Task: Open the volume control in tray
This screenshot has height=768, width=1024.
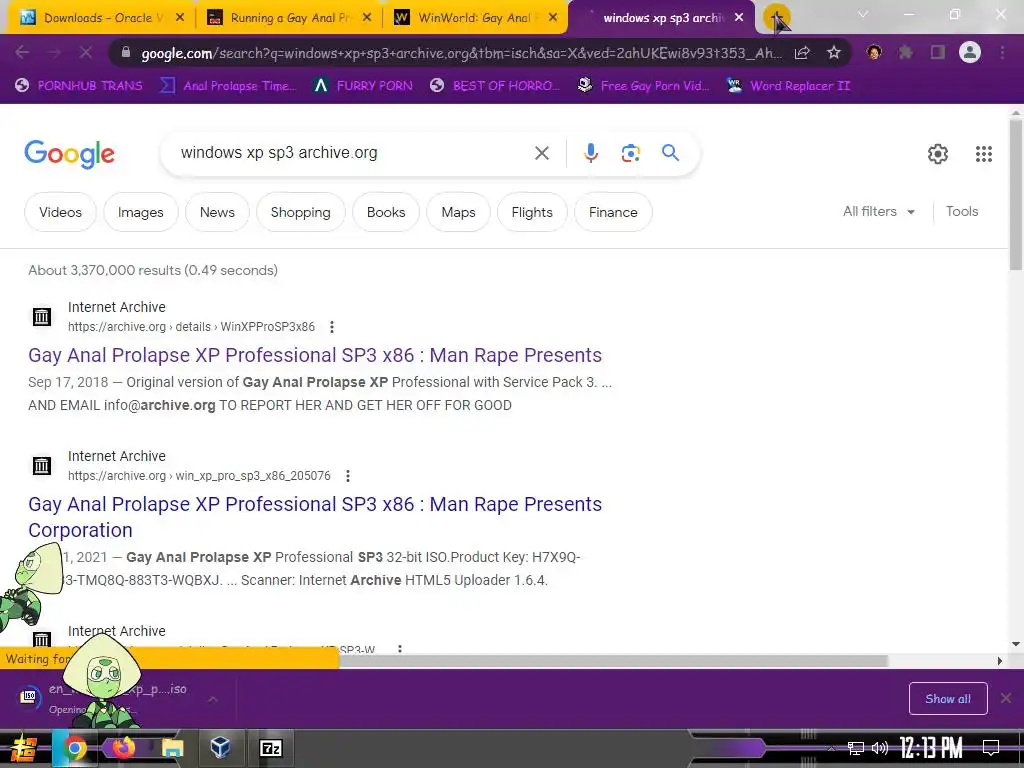Action: [x=880, y=748]
